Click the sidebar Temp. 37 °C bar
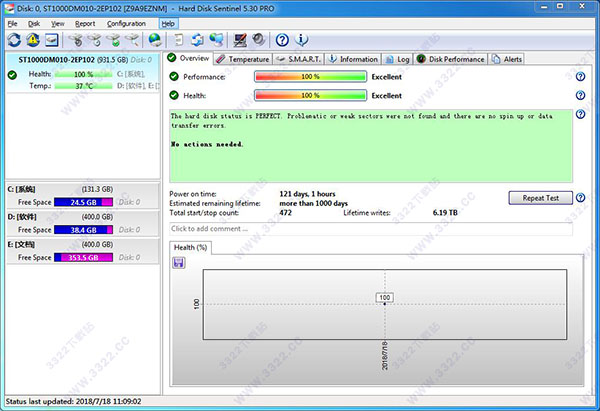 (x=83, y=86)
